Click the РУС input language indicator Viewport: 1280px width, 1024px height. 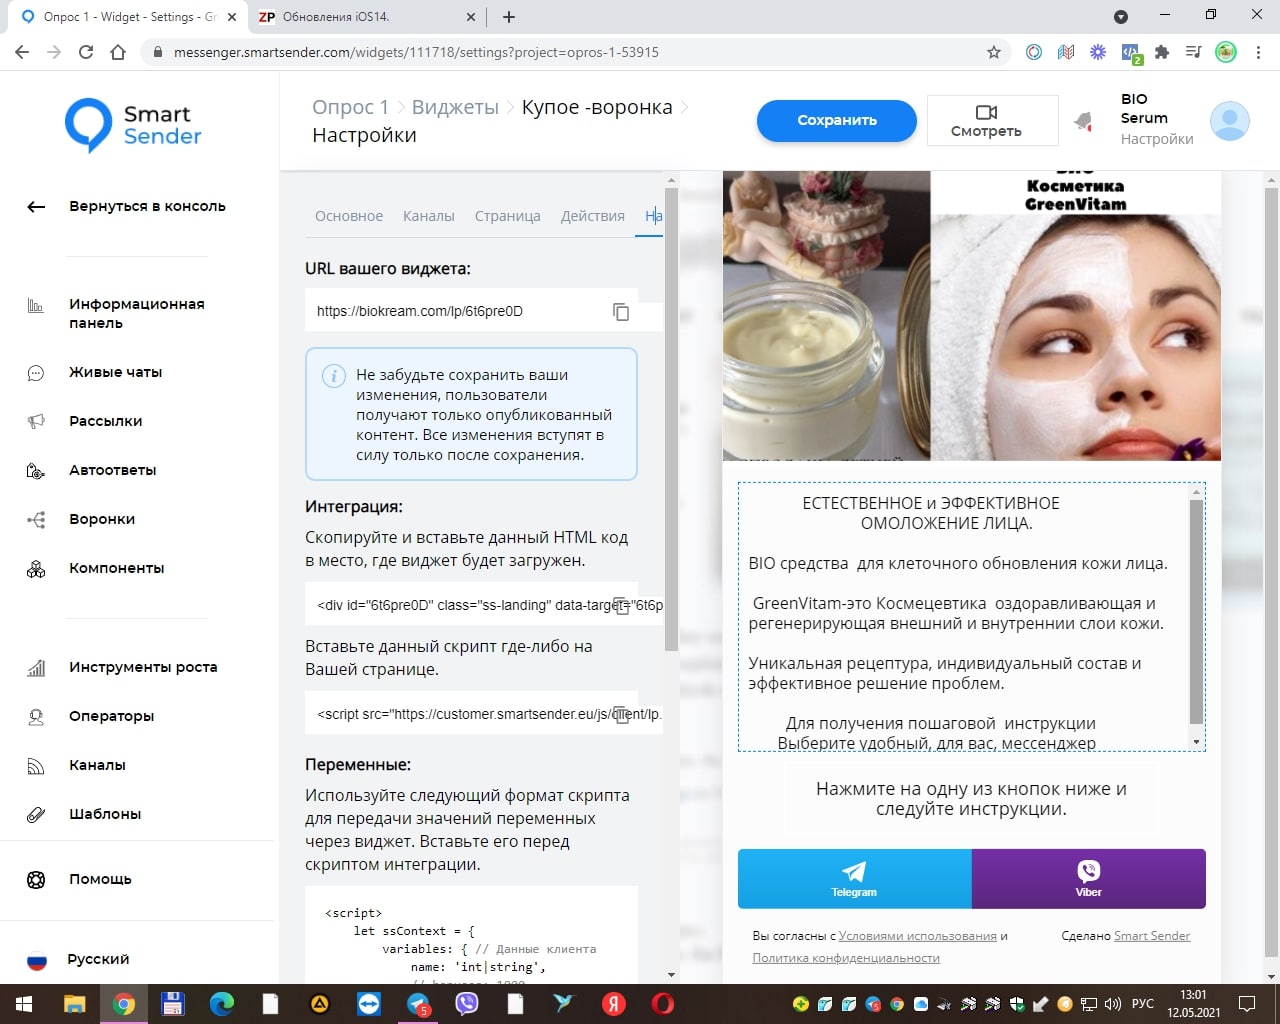point(1143,1004)
